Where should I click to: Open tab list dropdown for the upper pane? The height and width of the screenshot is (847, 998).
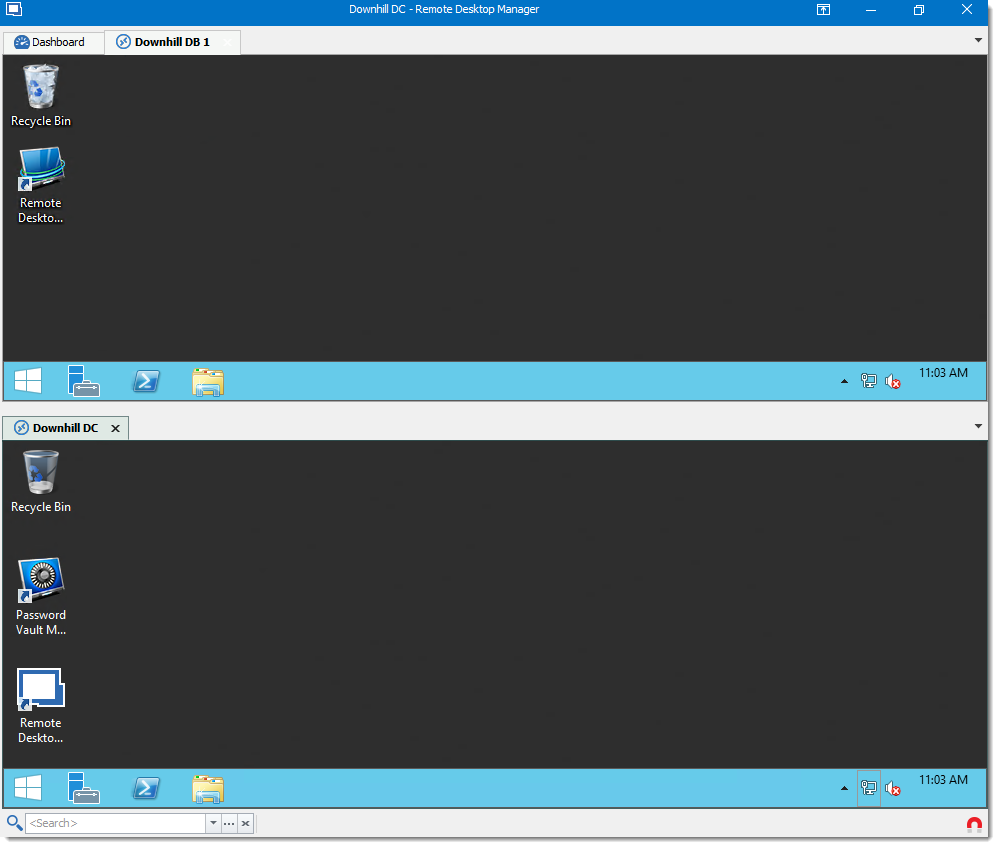coord(978,40)
